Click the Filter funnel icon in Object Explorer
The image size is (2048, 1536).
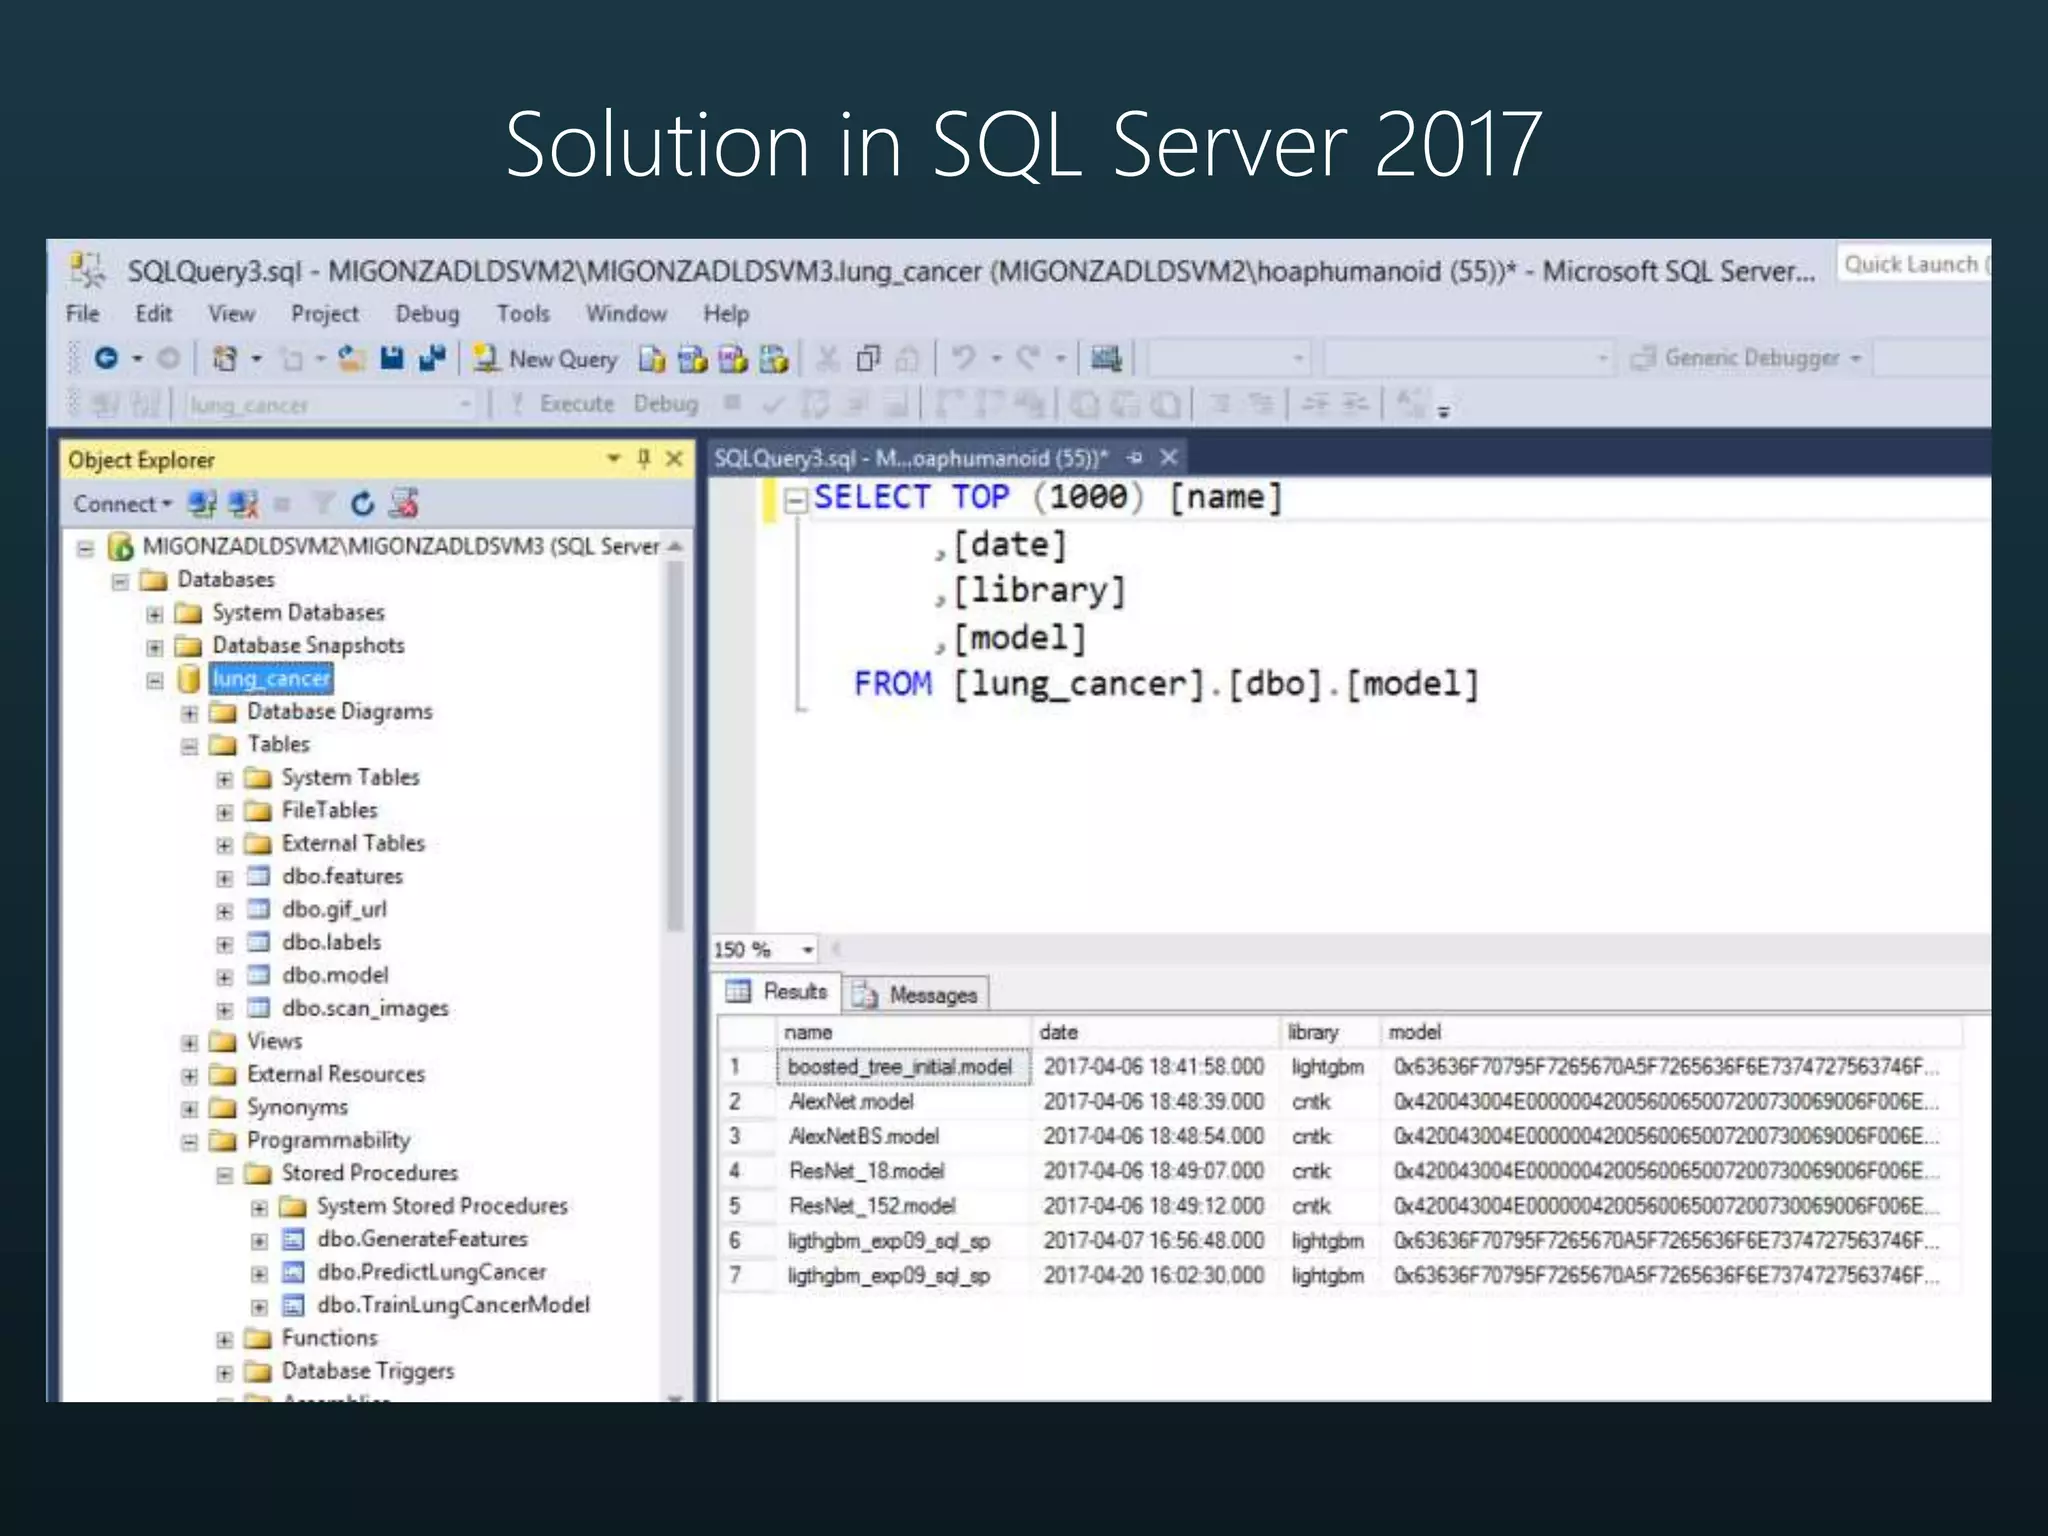coord(322,503)
